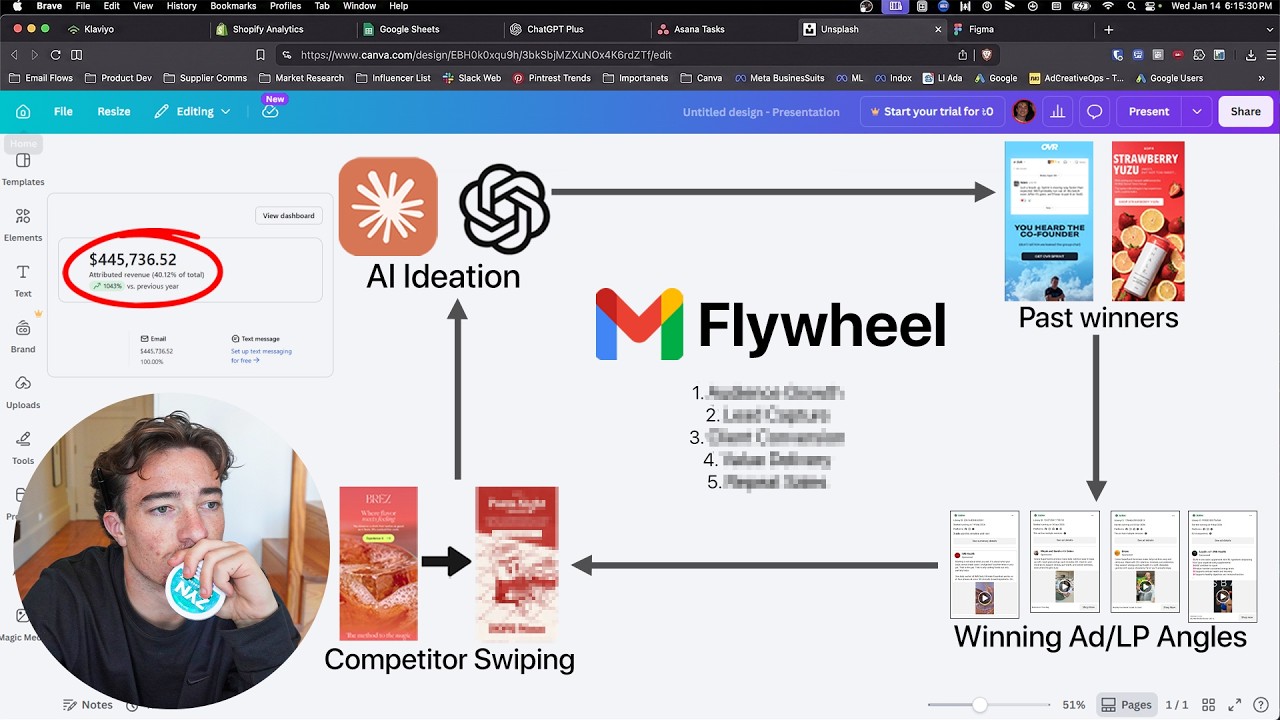Click the cloud save status icon
Screen dimensions: 1280x720
pos(270,112)
